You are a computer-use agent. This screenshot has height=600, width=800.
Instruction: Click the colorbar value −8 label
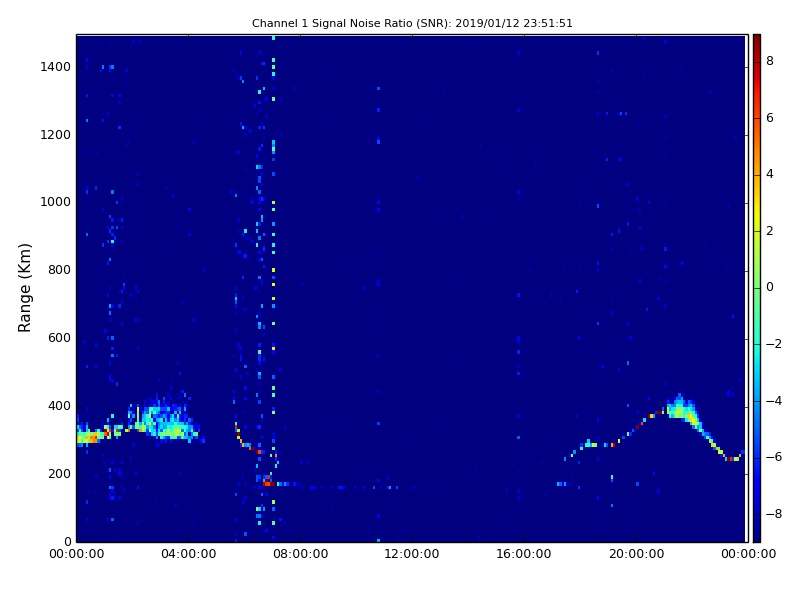coord(773,514)
